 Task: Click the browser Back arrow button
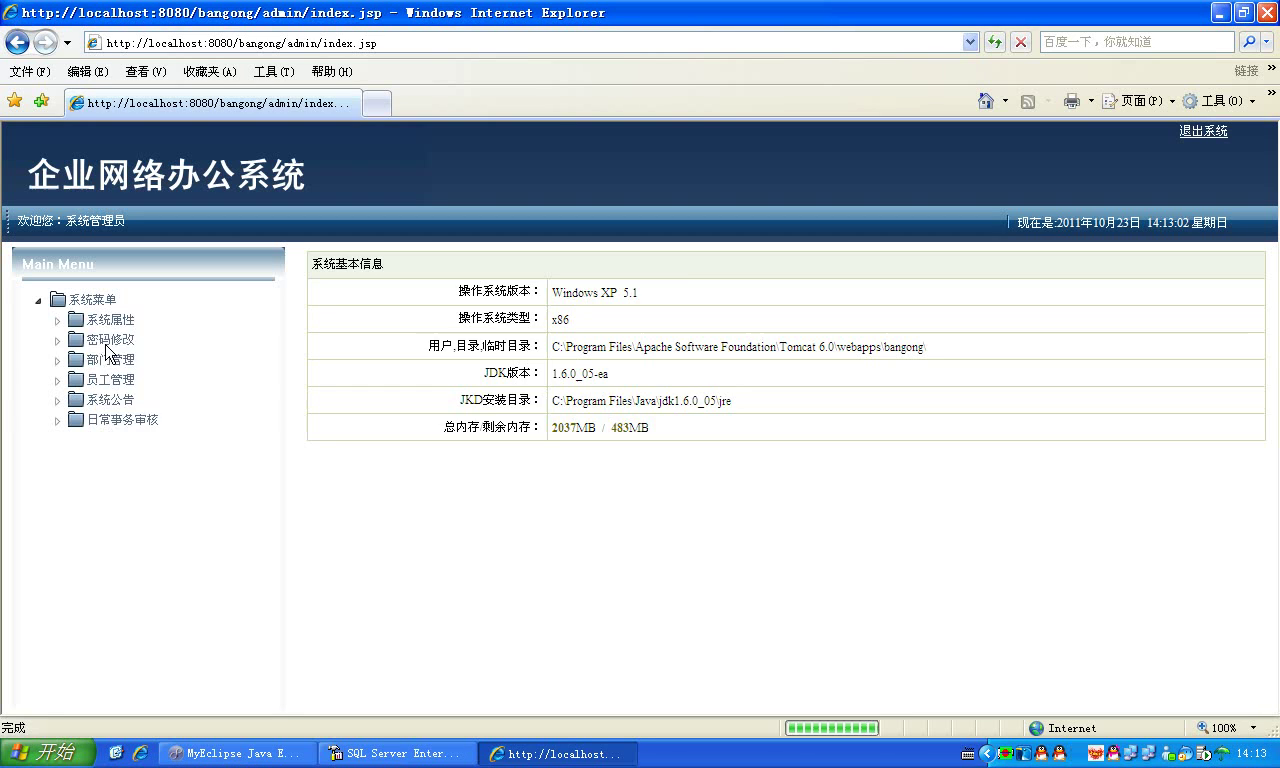[x=17, y=42]
